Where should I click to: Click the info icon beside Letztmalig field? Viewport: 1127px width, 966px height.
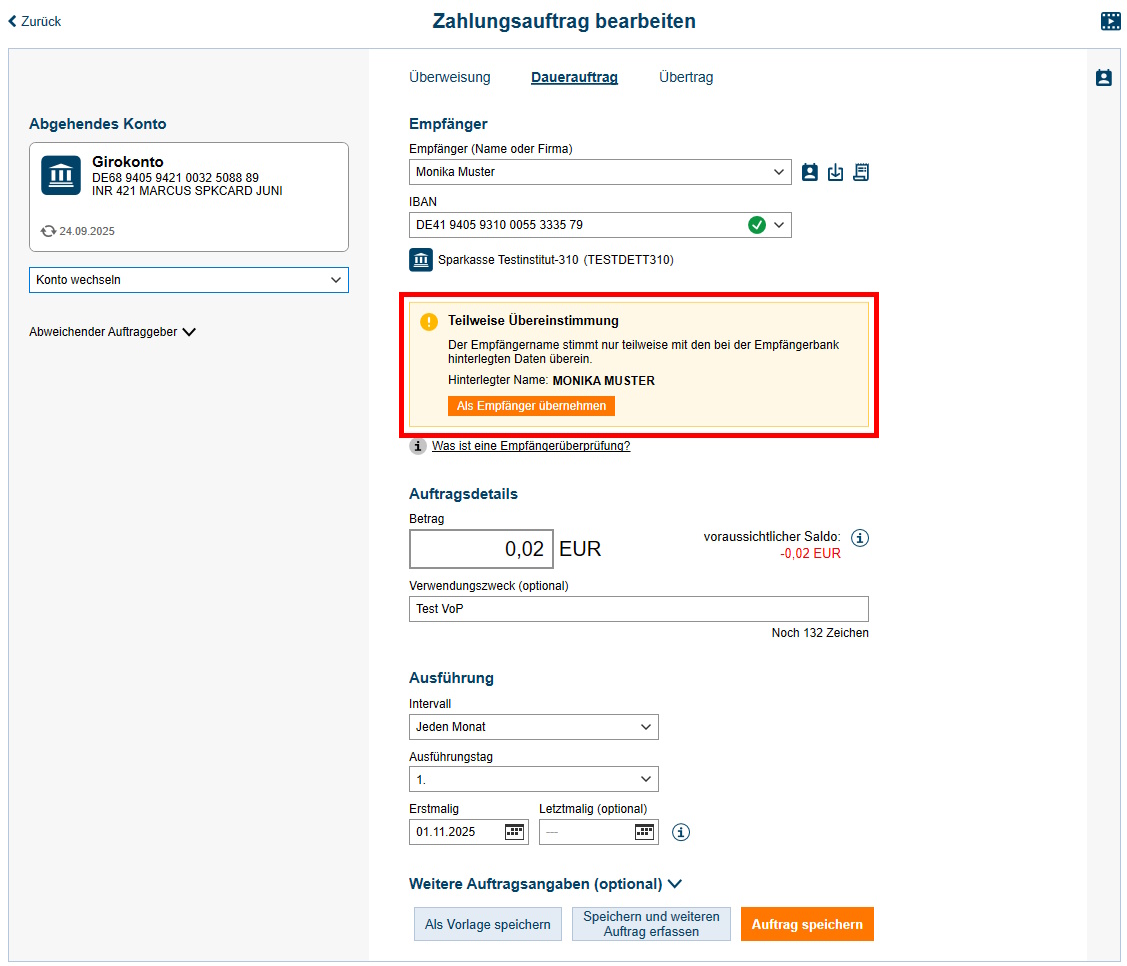681,832
